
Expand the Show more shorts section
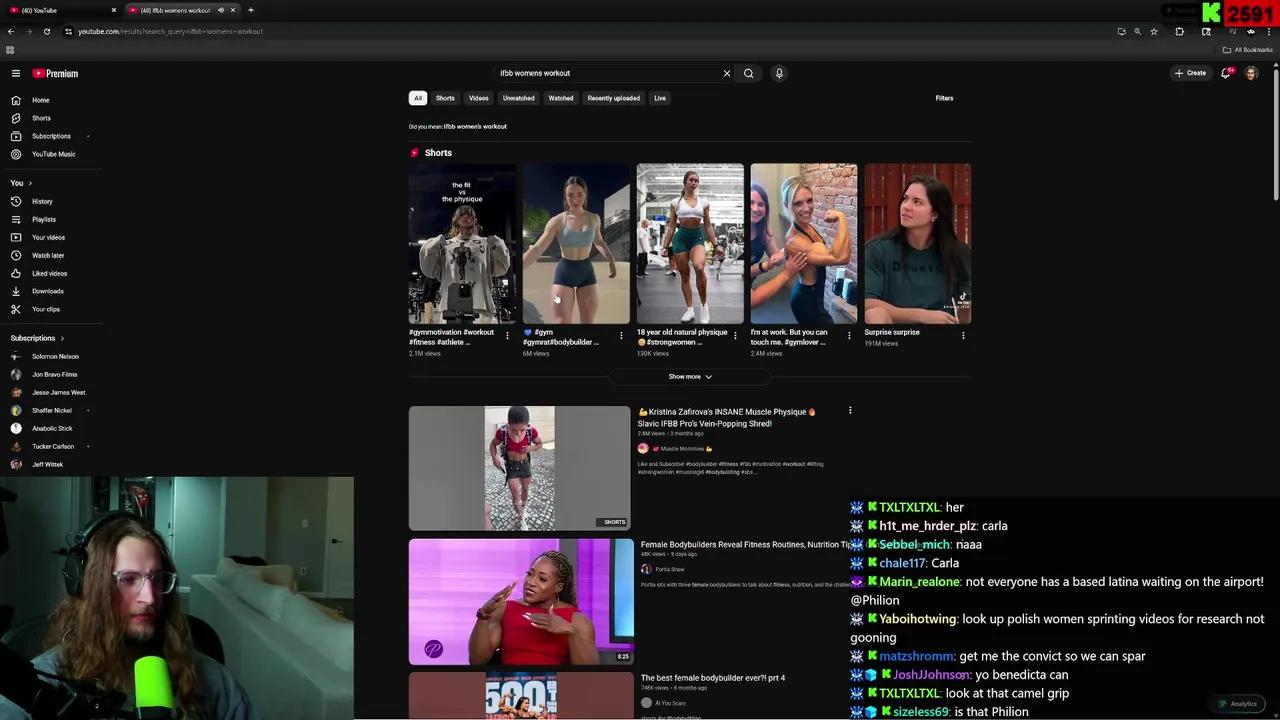tap(690, 377)
